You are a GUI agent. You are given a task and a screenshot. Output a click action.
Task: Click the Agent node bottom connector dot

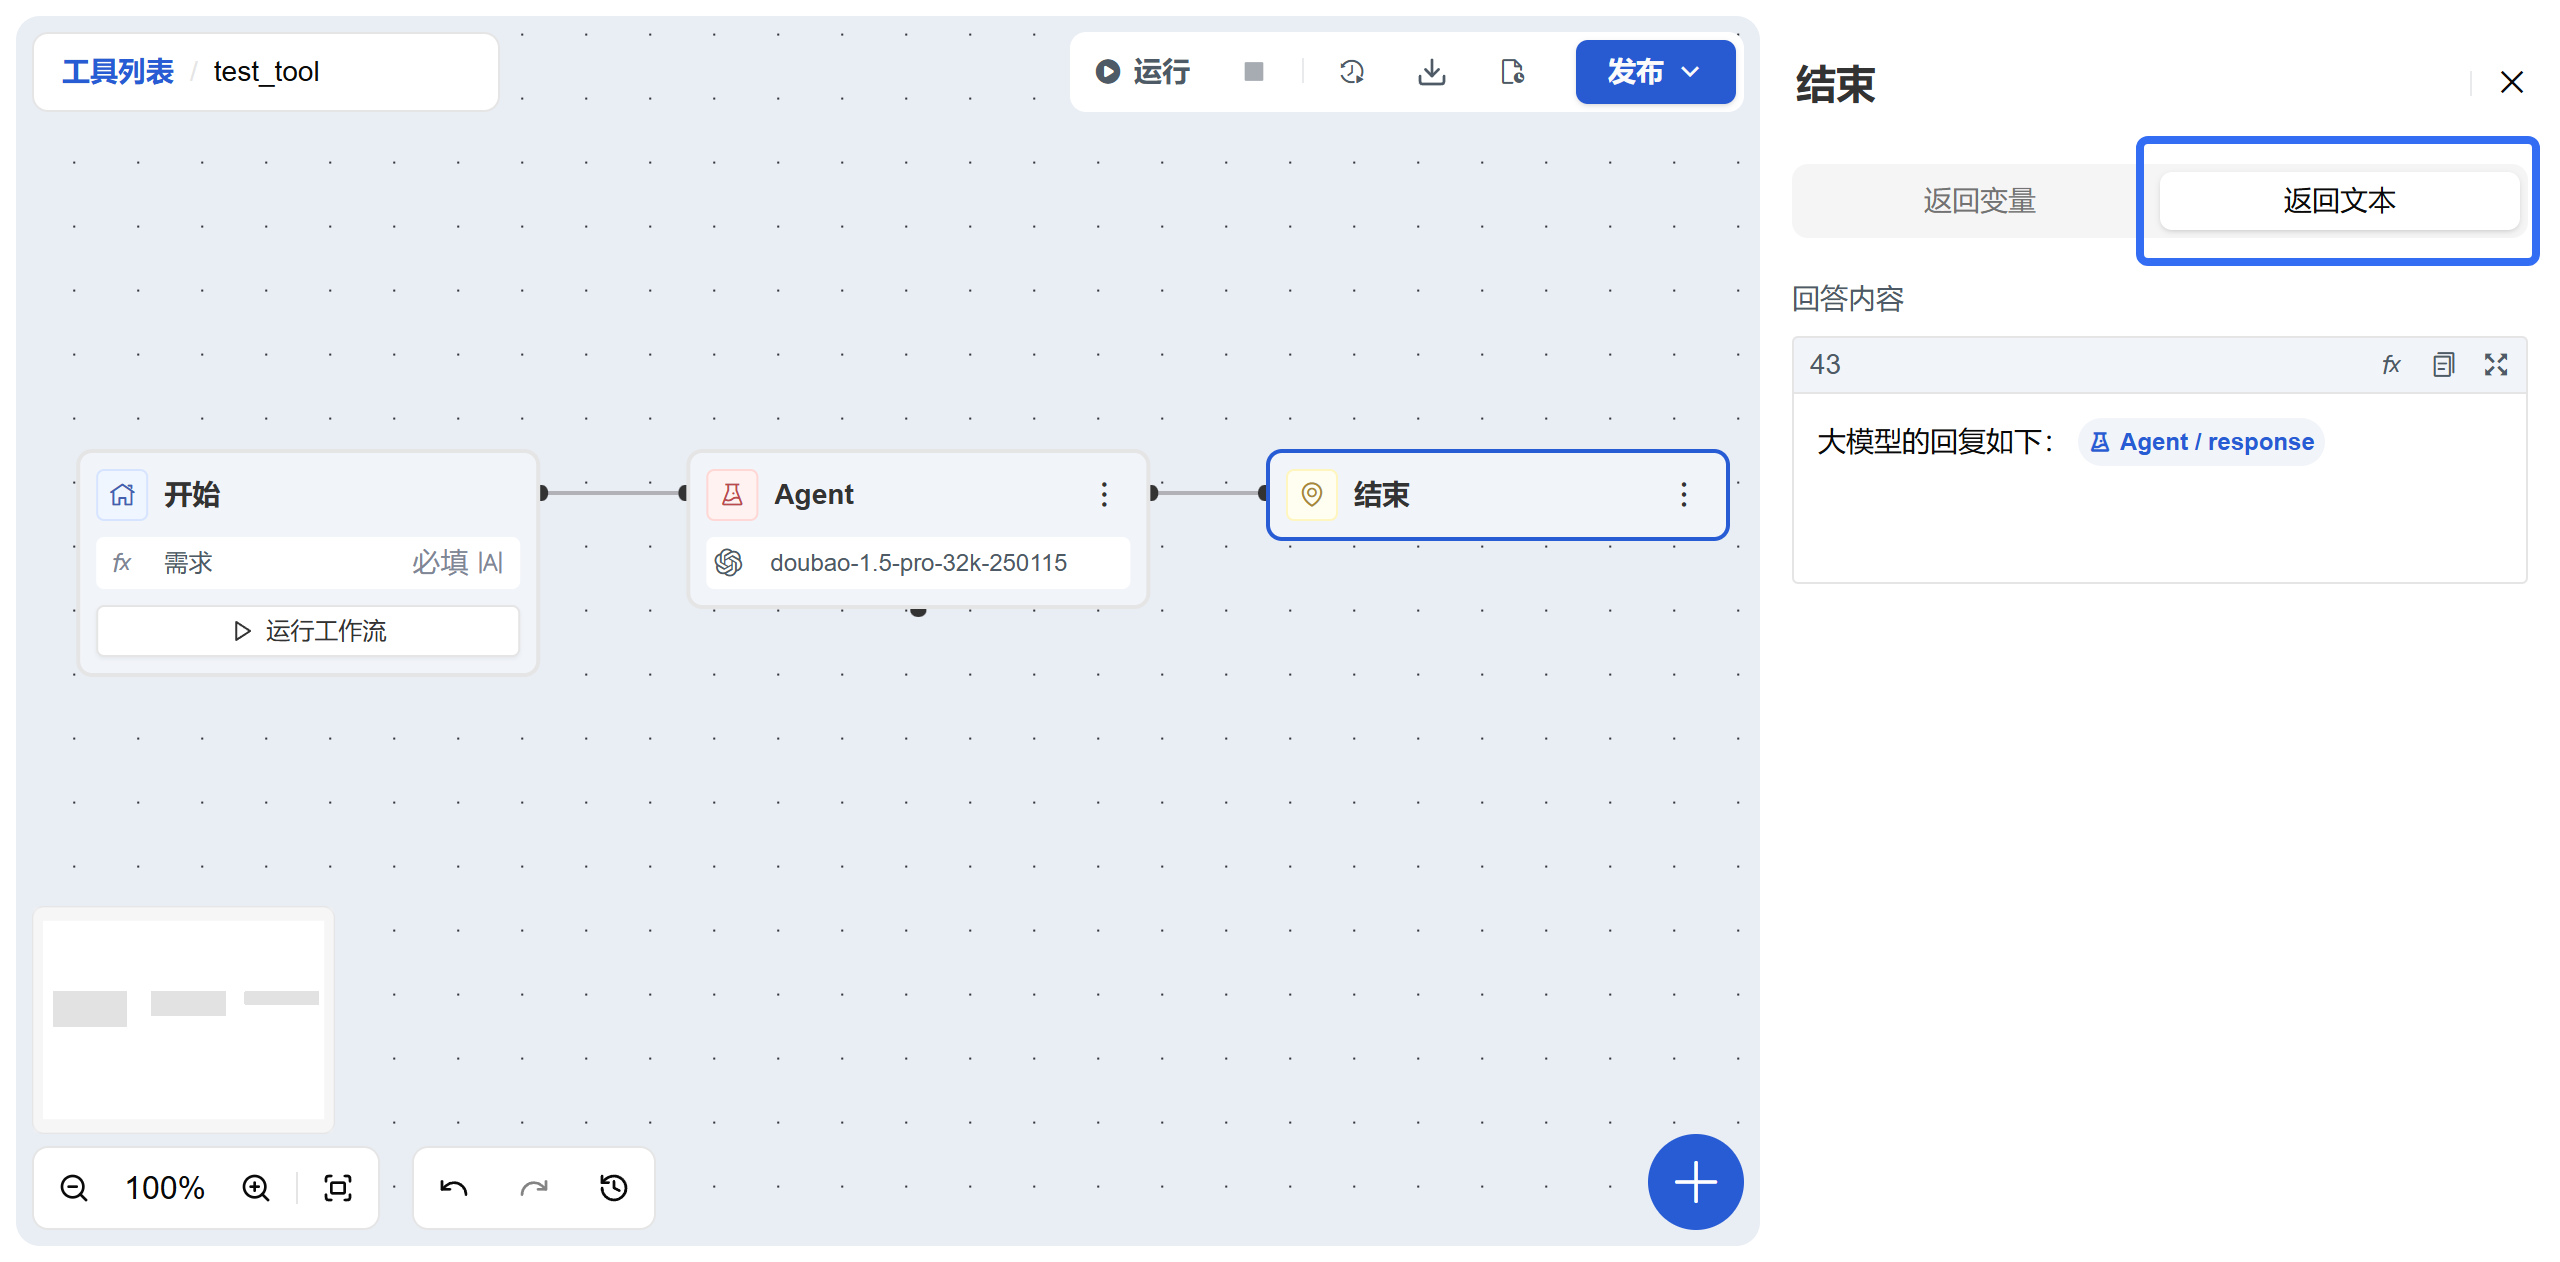(x=918, y=611)
